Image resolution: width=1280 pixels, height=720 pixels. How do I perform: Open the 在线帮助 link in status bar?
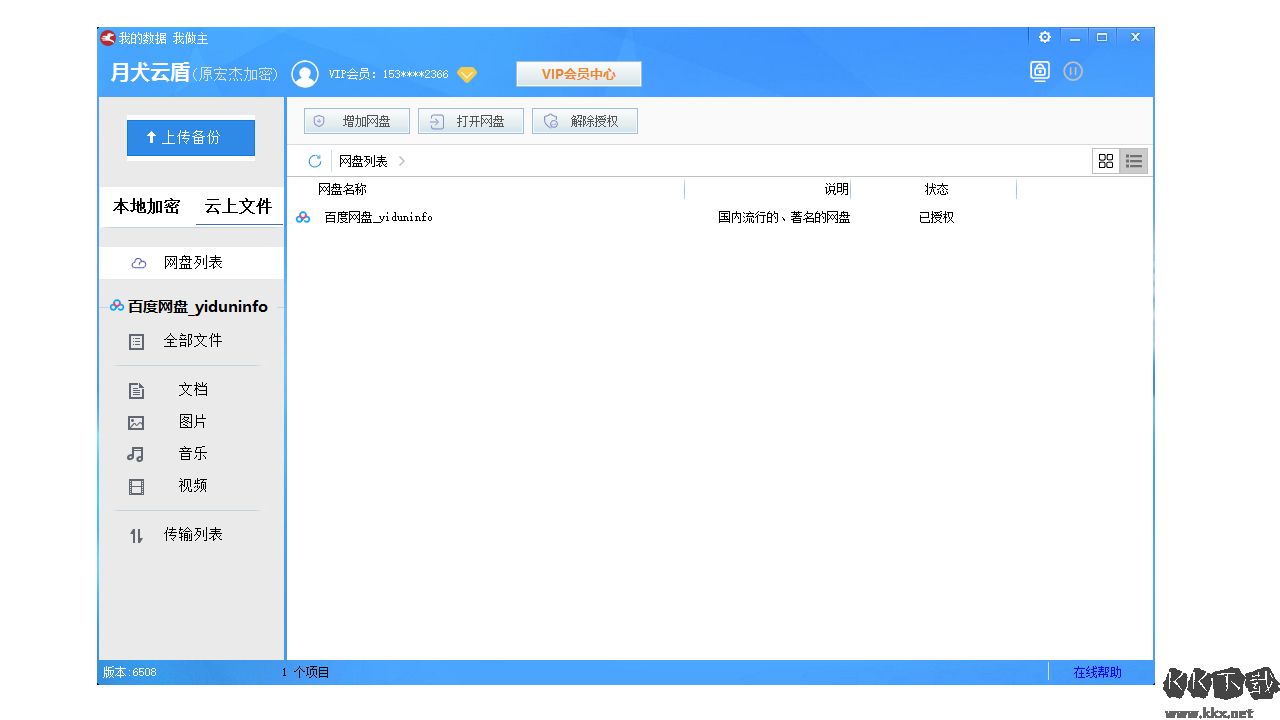click(1096, 672)
